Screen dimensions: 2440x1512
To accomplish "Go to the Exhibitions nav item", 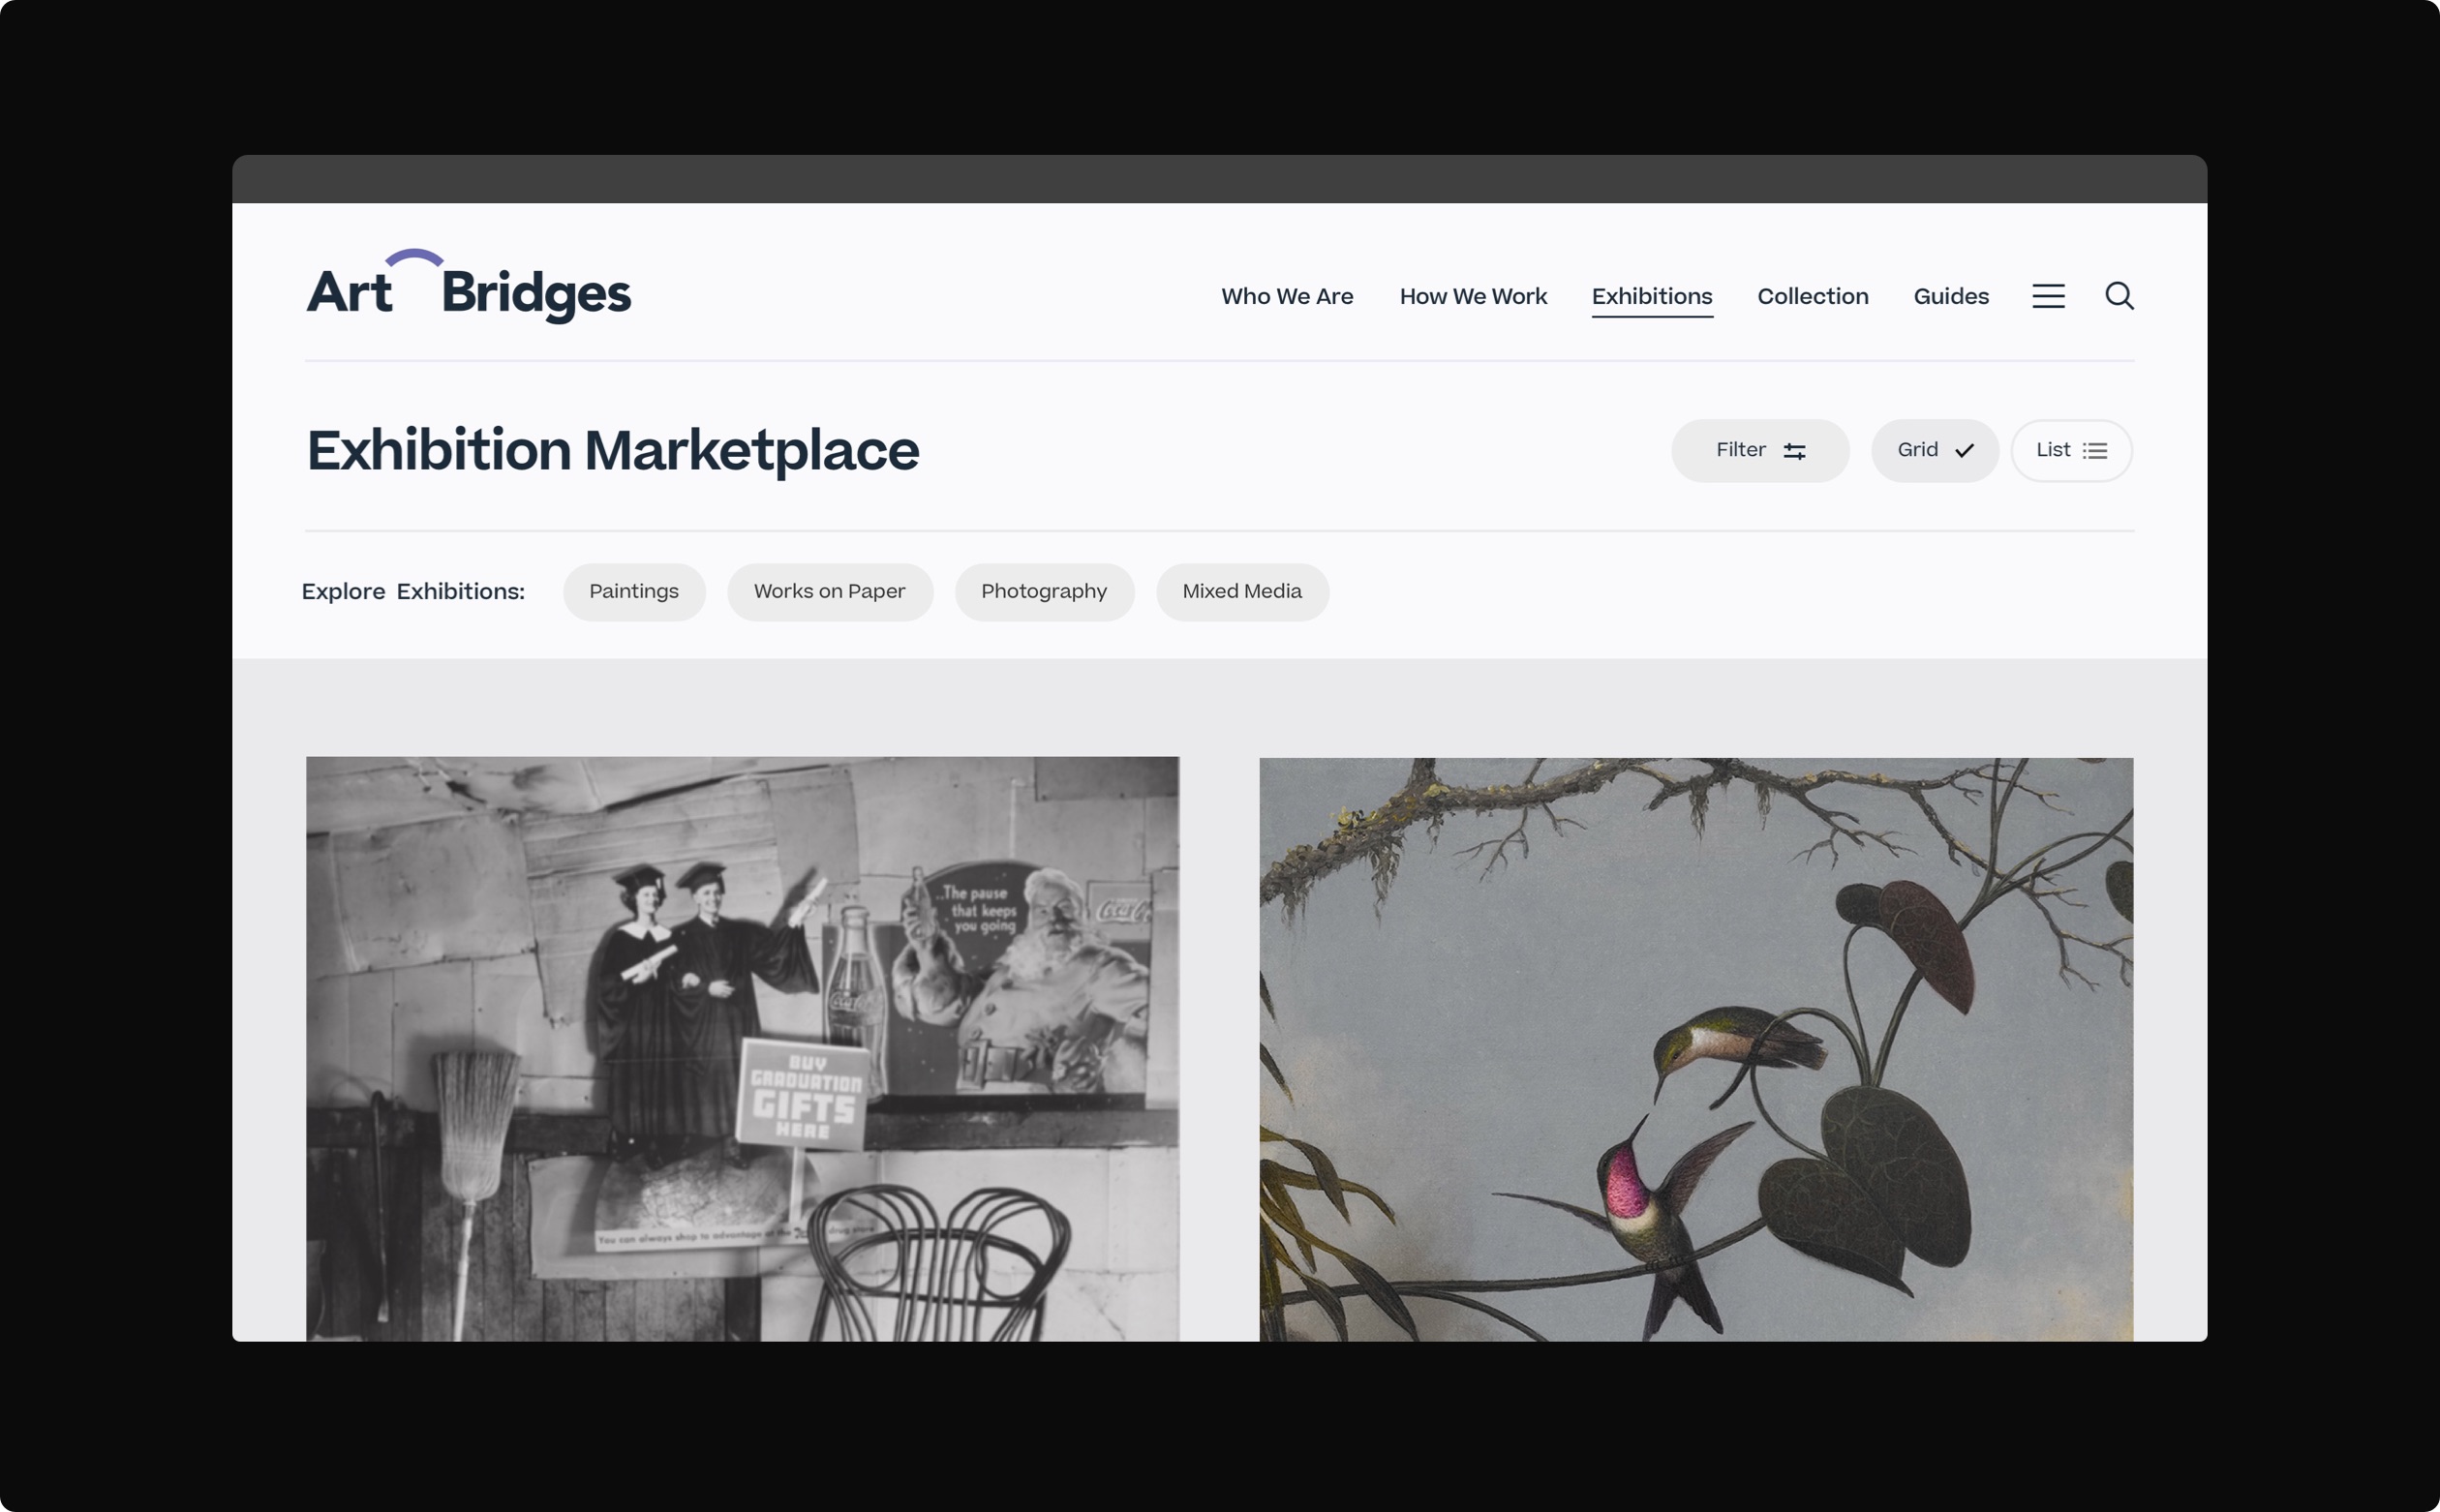I will click(1652, 297).
